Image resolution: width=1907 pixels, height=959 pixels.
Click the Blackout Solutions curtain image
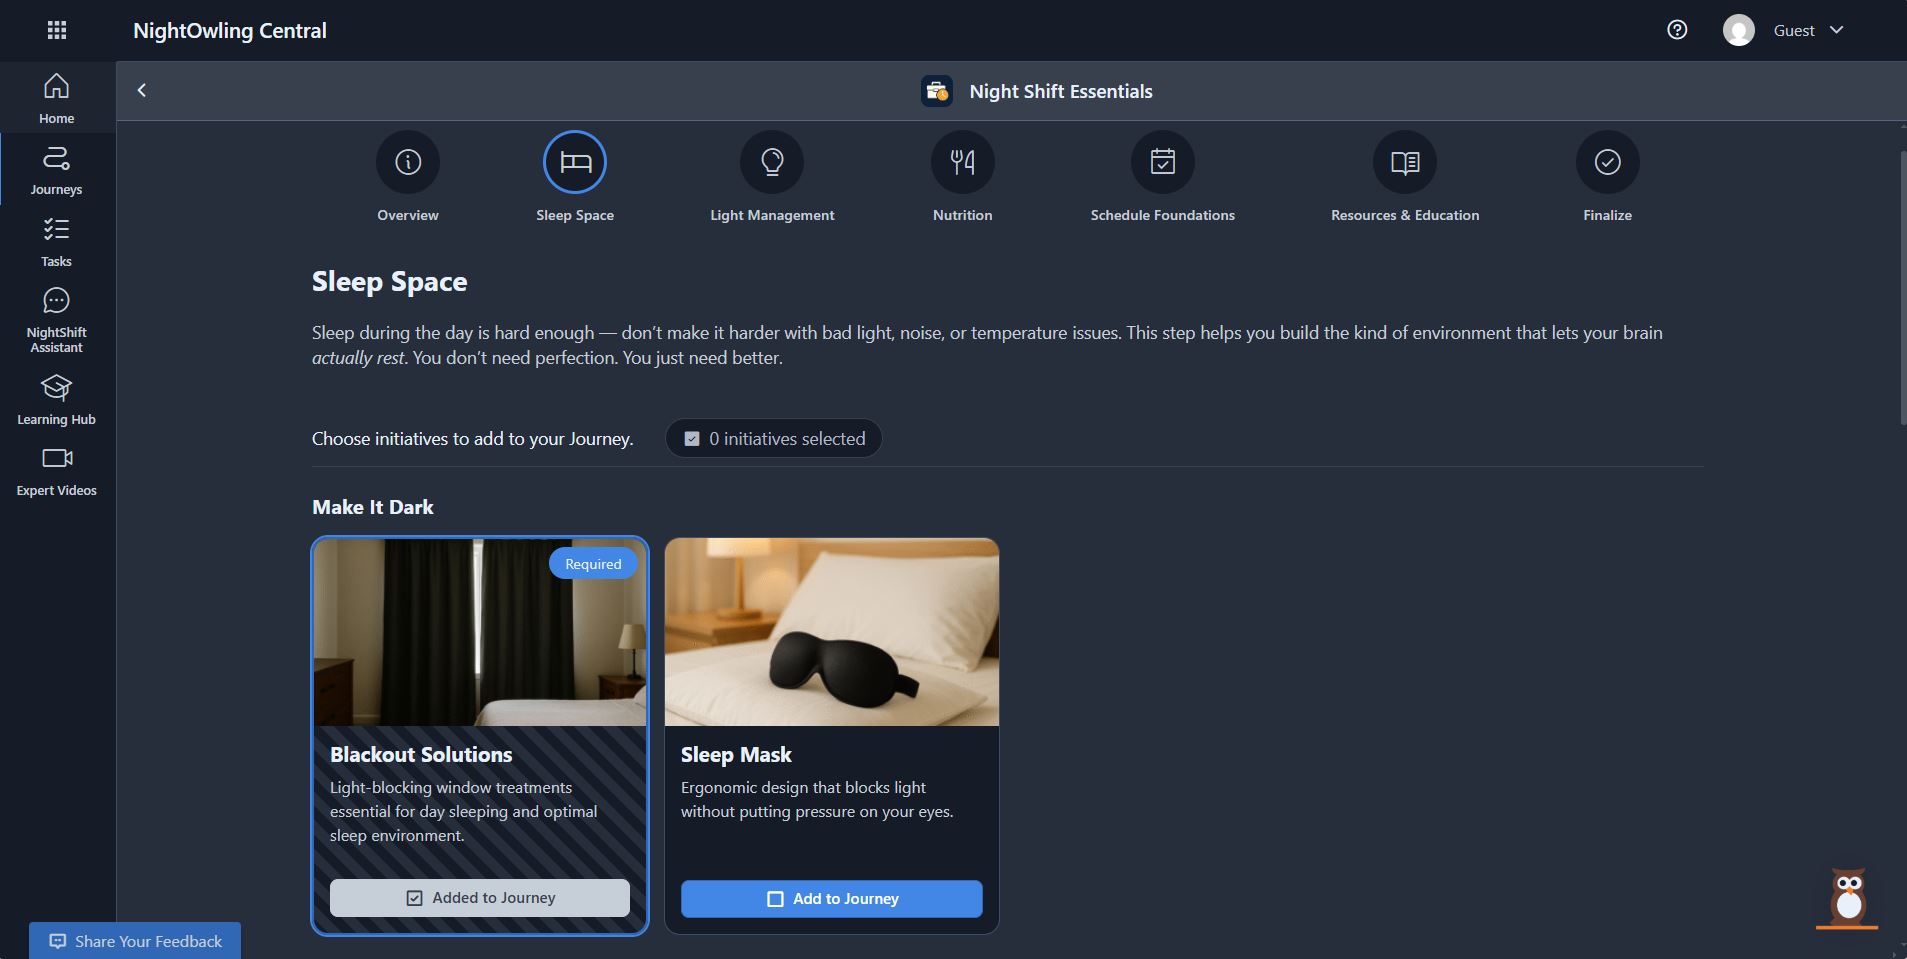point(480,632)
